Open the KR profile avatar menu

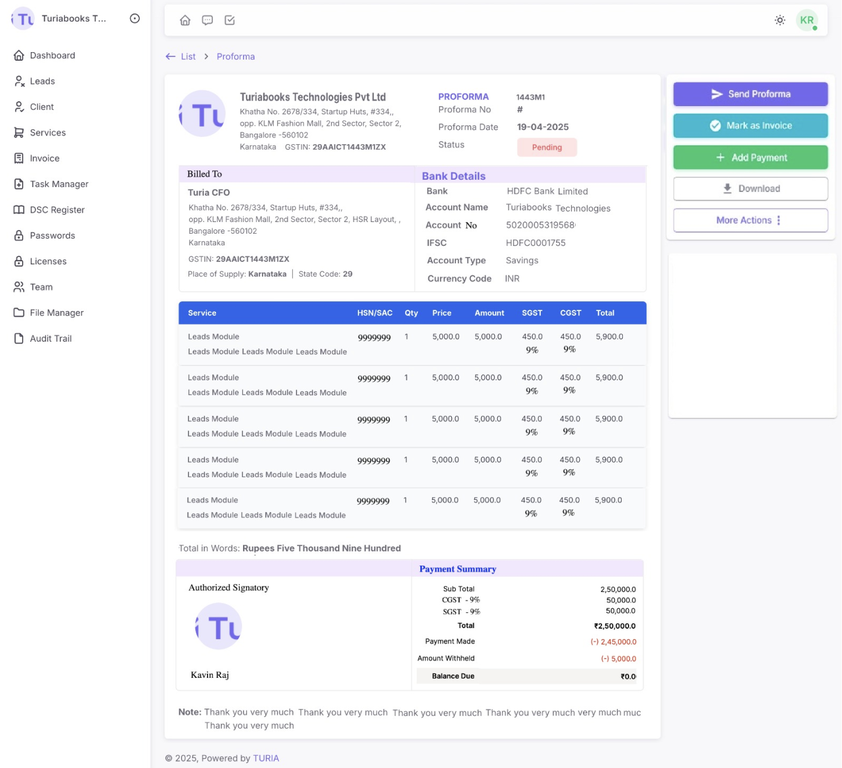(x=807, y=19)
